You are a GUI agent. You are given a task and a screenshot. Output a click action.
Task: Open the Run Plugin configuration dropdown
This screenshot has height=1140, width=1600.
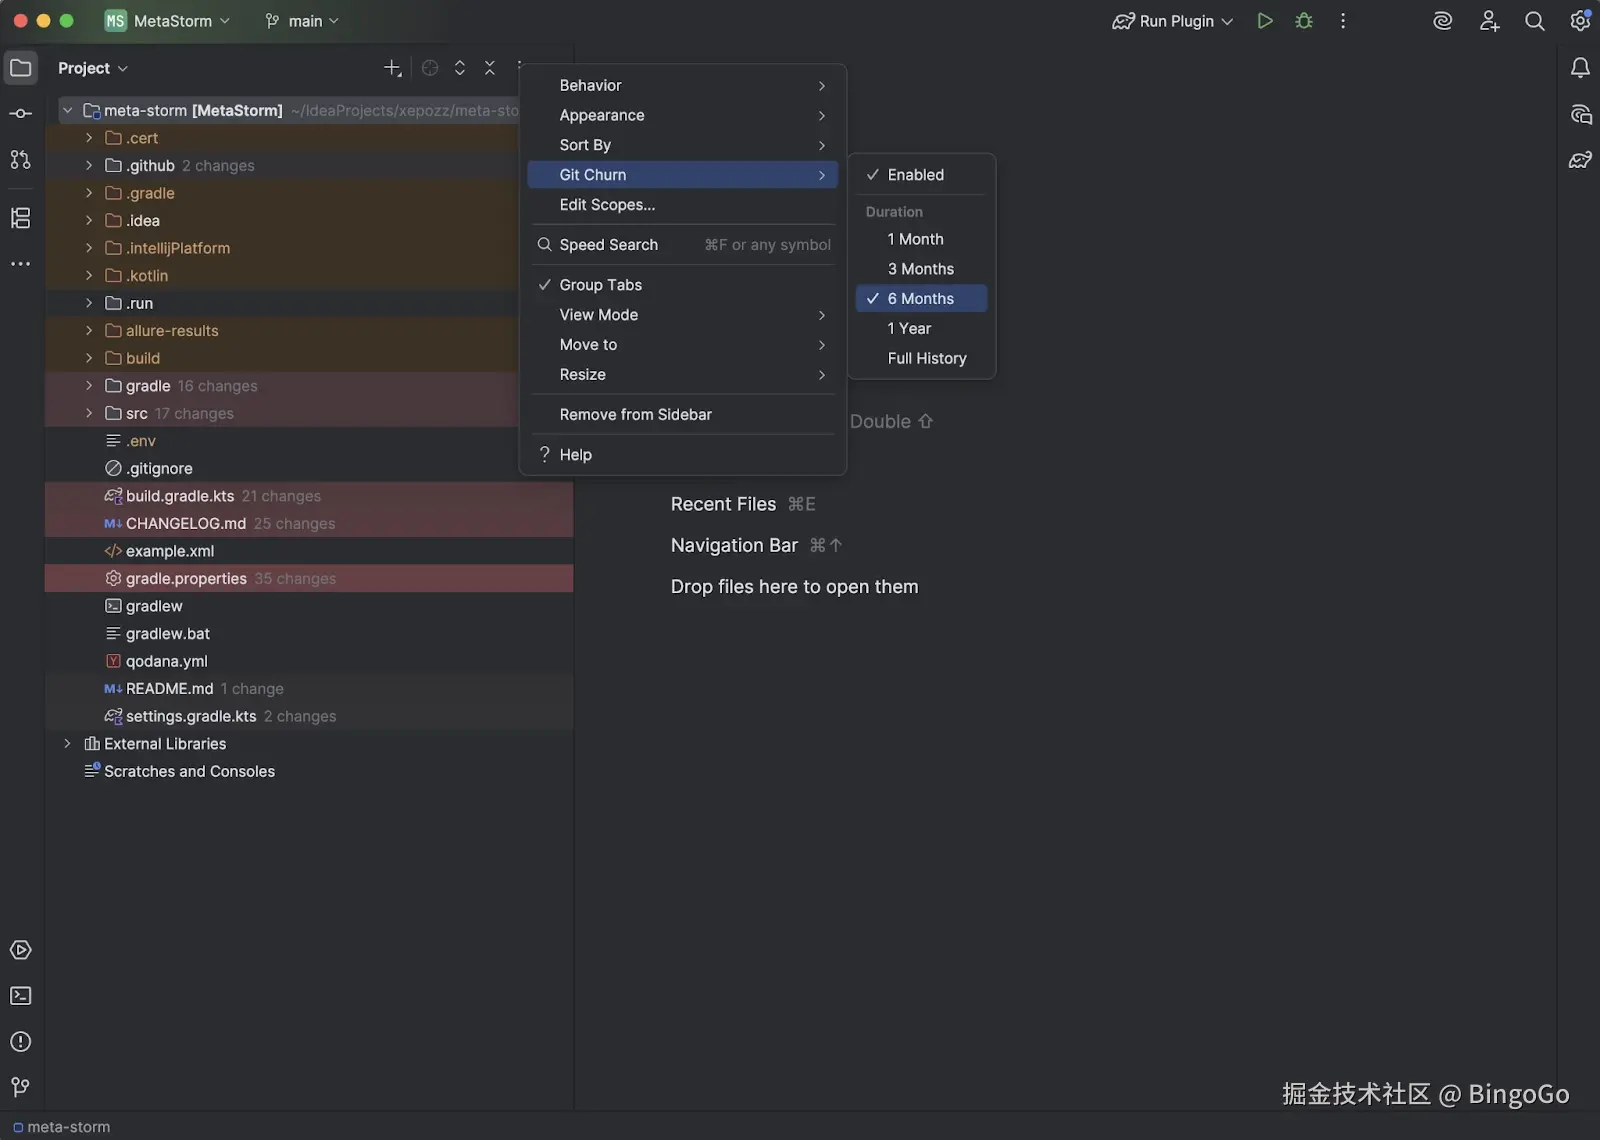point(1172,20)
